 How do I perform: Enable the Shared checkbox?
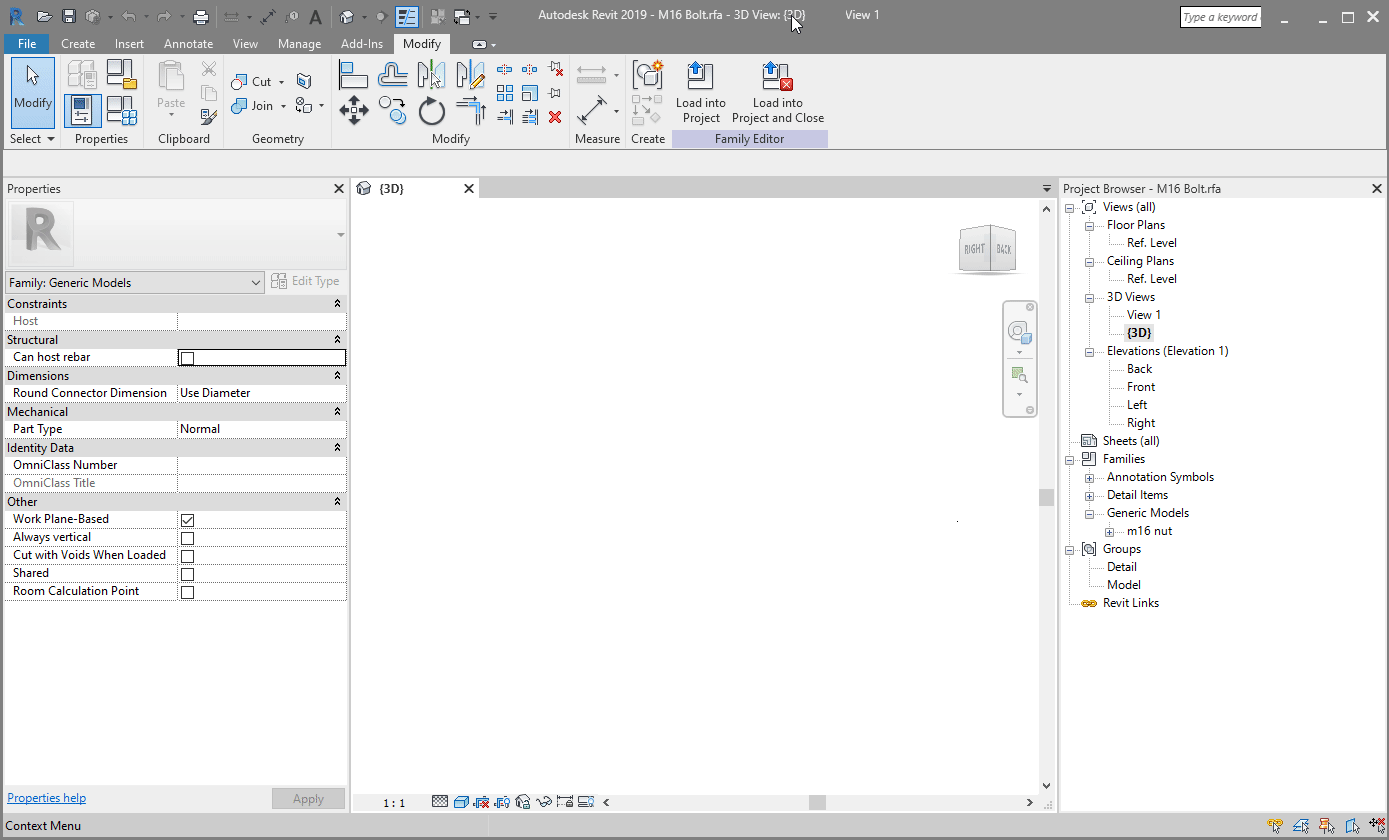187,573
